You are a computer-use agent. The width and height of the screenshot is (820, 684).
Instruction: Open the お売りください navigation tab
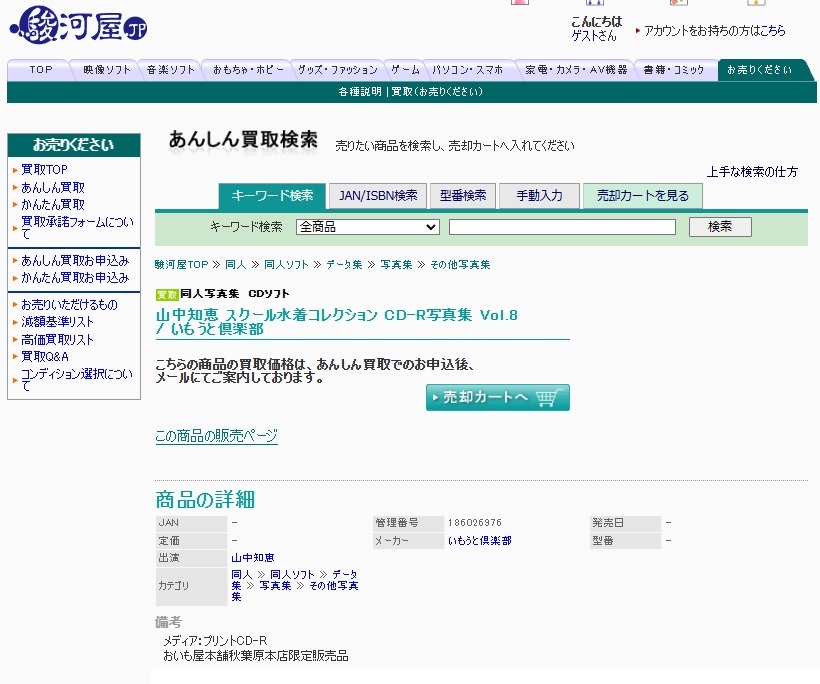tap(759, 70)
